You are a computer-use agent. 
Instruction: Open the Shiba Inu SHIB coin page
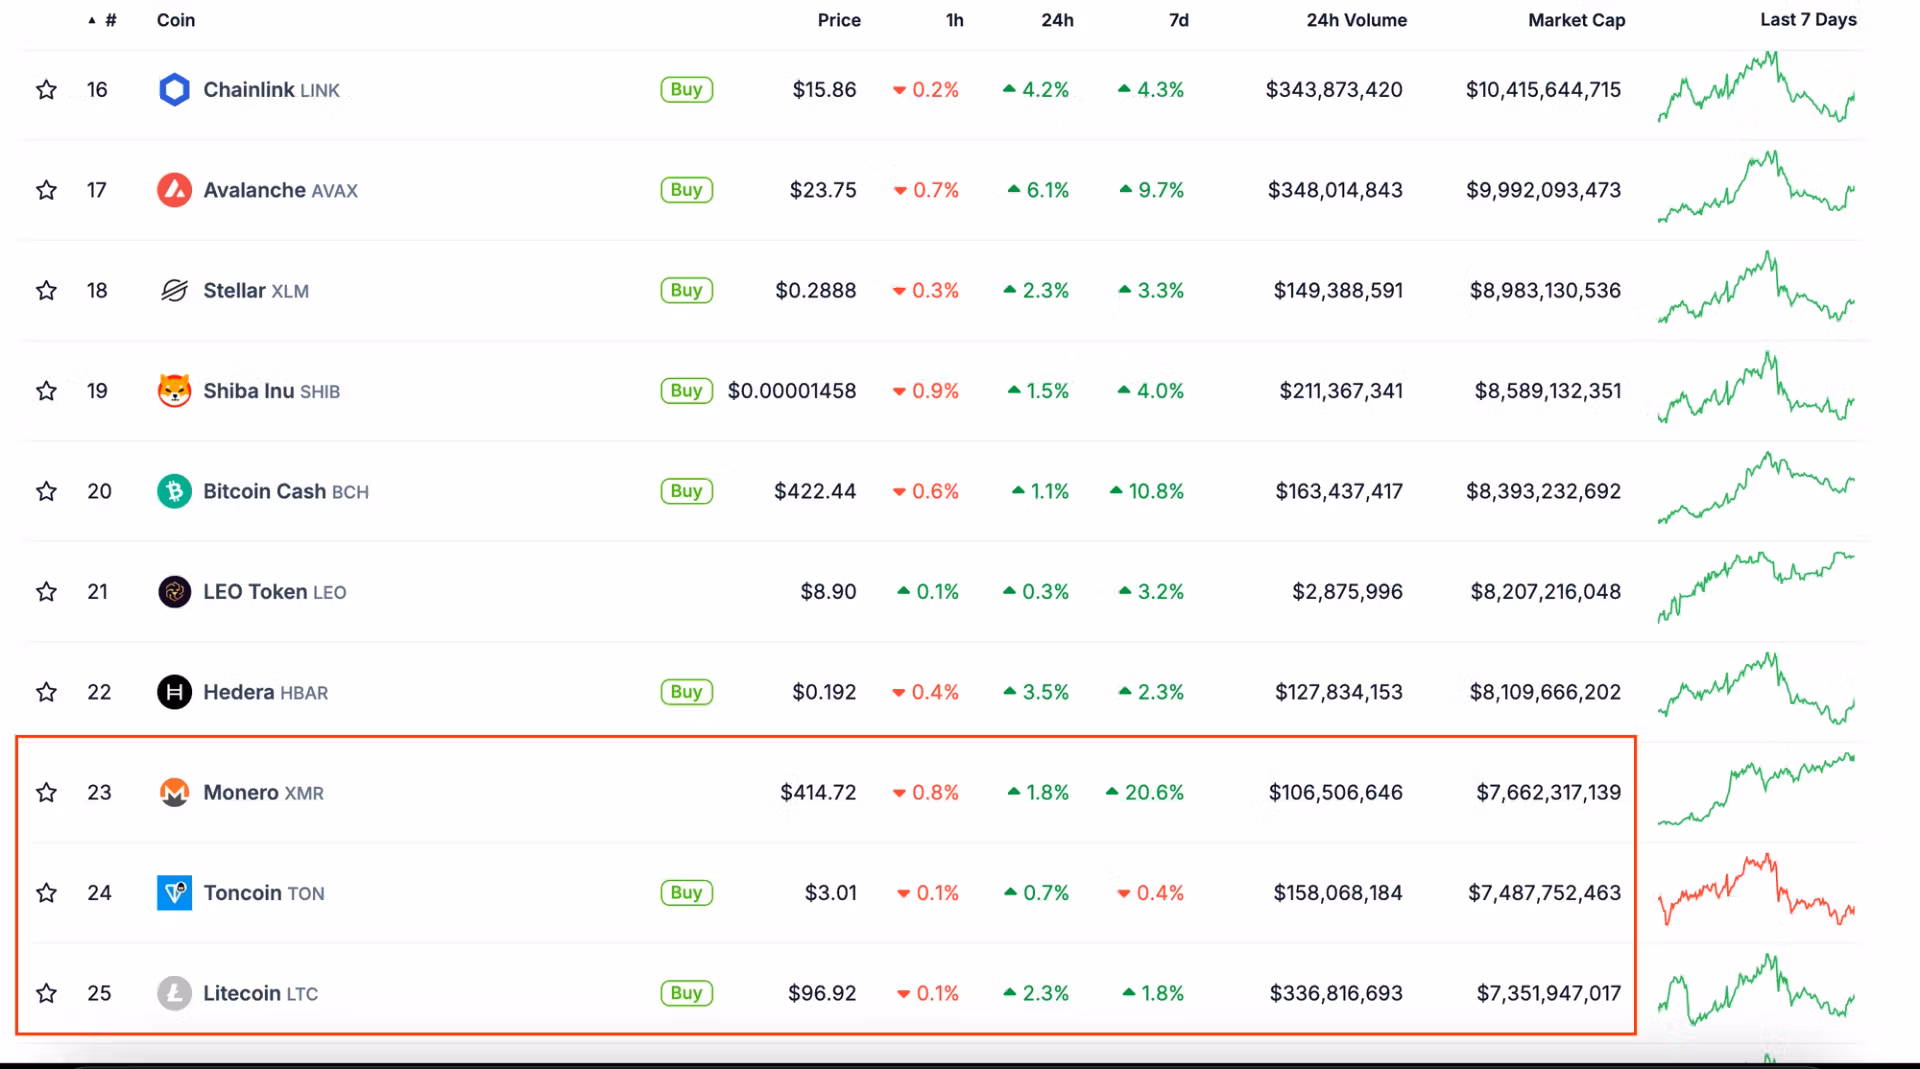(x=271, y=391)
